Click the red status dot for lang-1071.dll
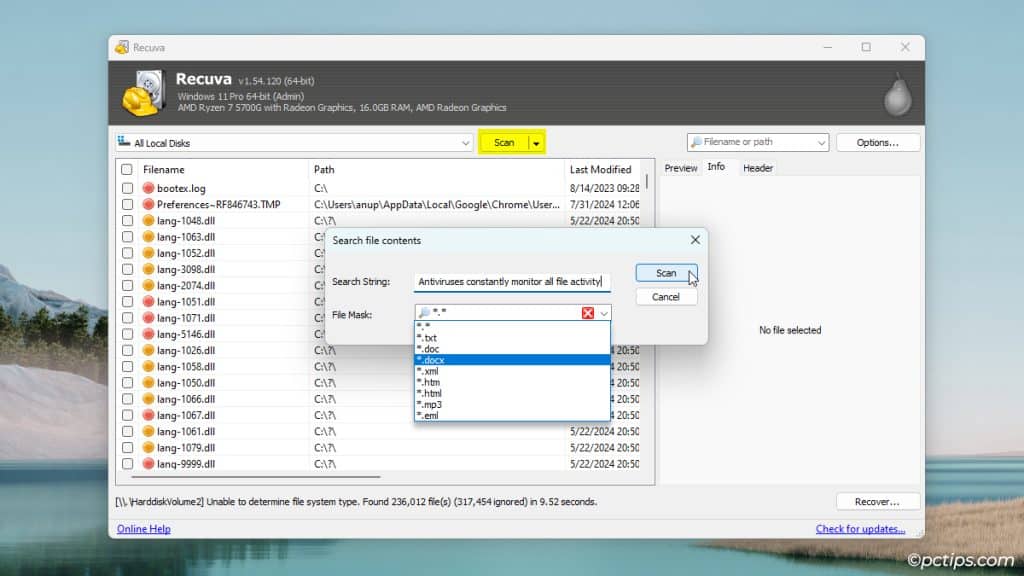The width and height of the screenshot is (1024, 576). pyautogui.click(x=148, y=318)
